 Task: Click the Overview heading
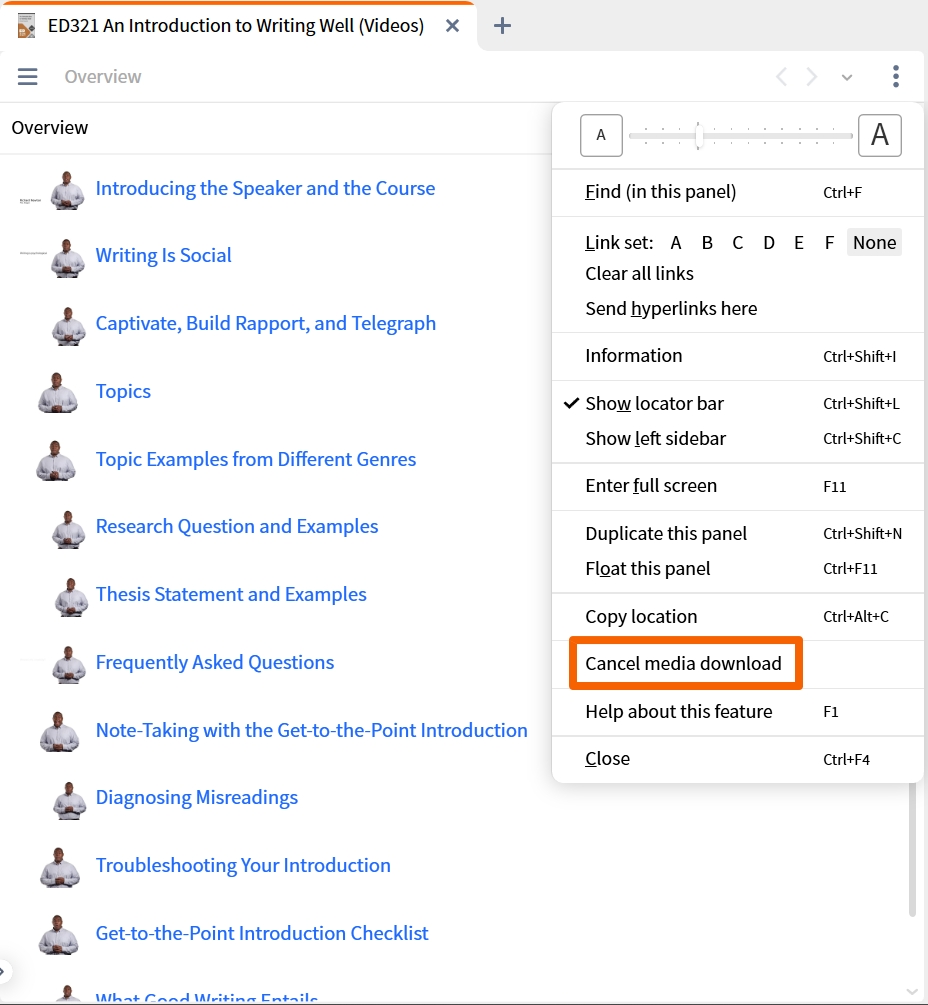coord(50,128)
